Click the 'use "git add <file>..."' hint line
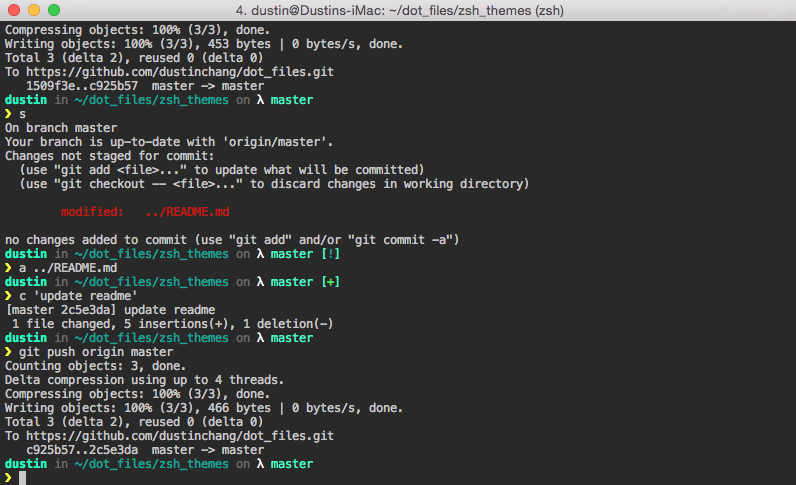Viewport: 796px width, 485px height. (x=221, y=170)
